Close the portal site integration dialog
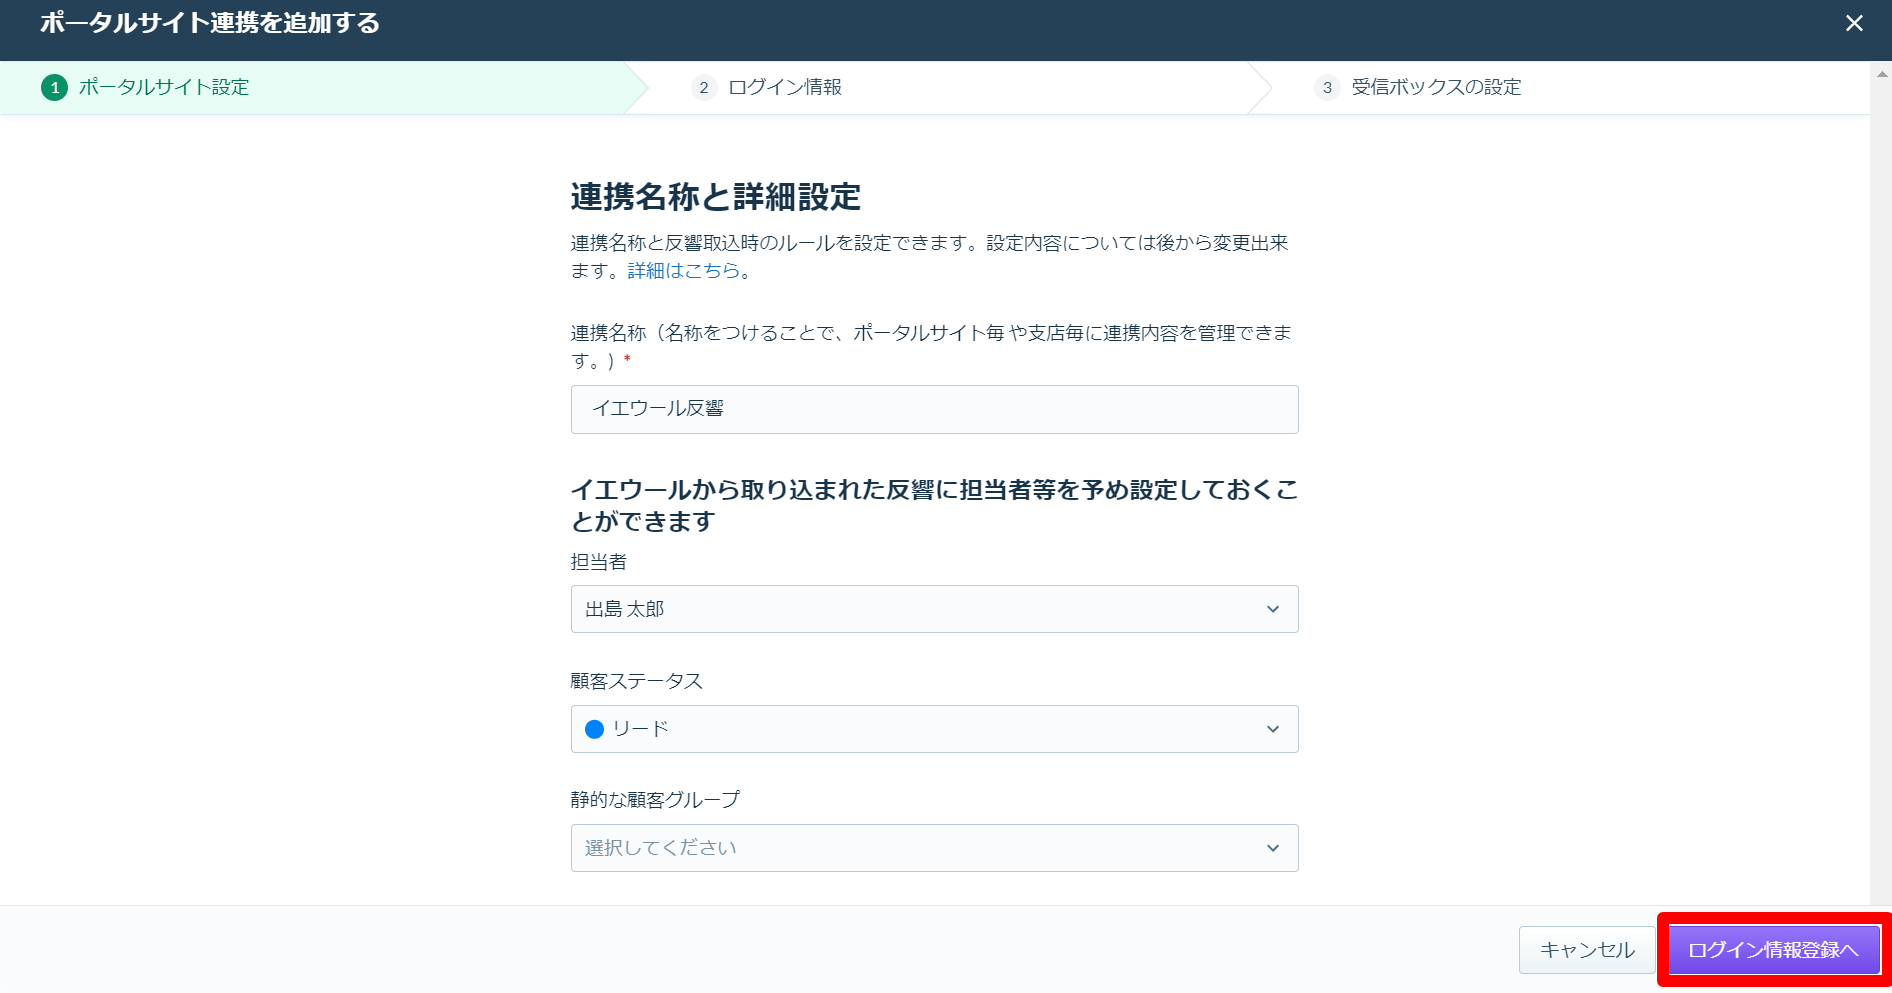Screen dimensions: 1892x993 coord(1854,23)
